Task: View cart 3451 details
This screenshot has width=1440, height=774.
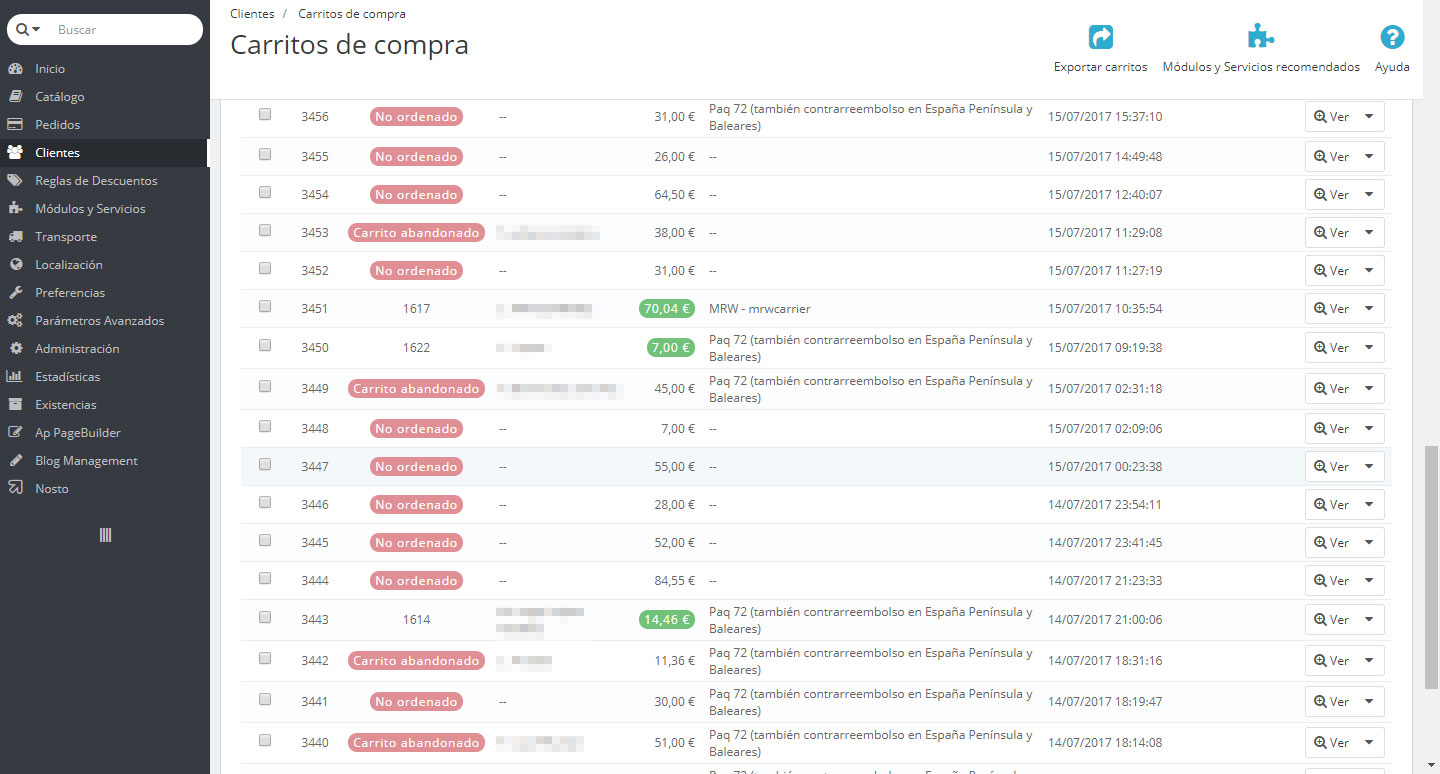Action: click(1330, 309)
